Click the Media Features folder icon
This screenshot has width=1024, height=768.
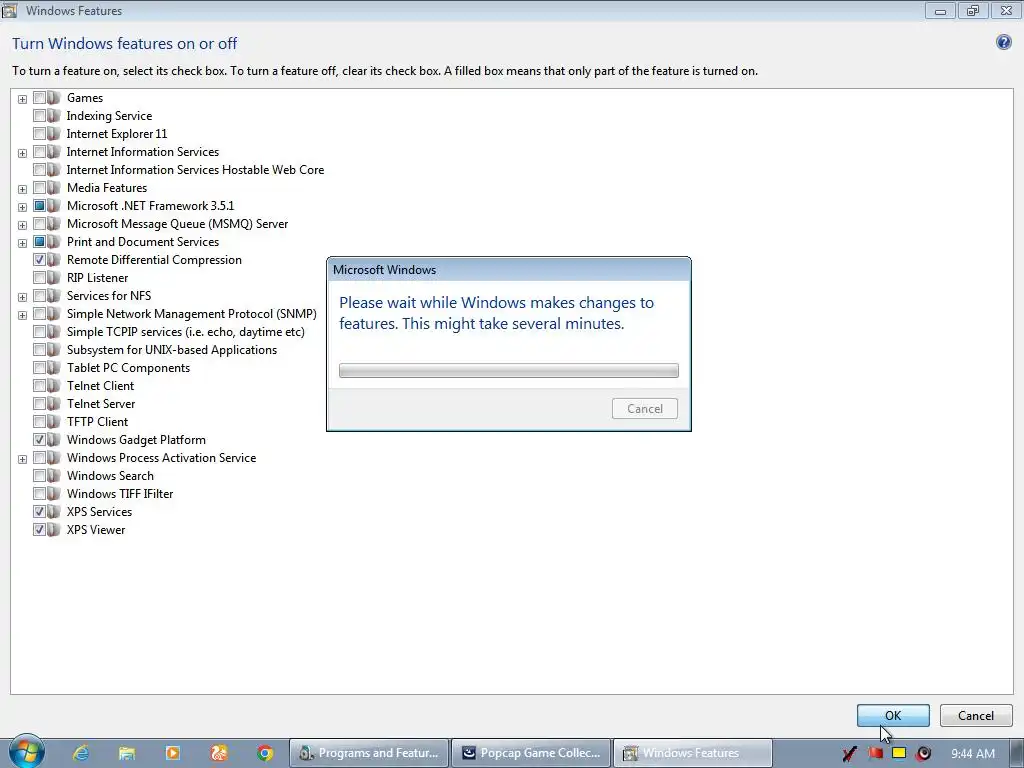point(54,188)
